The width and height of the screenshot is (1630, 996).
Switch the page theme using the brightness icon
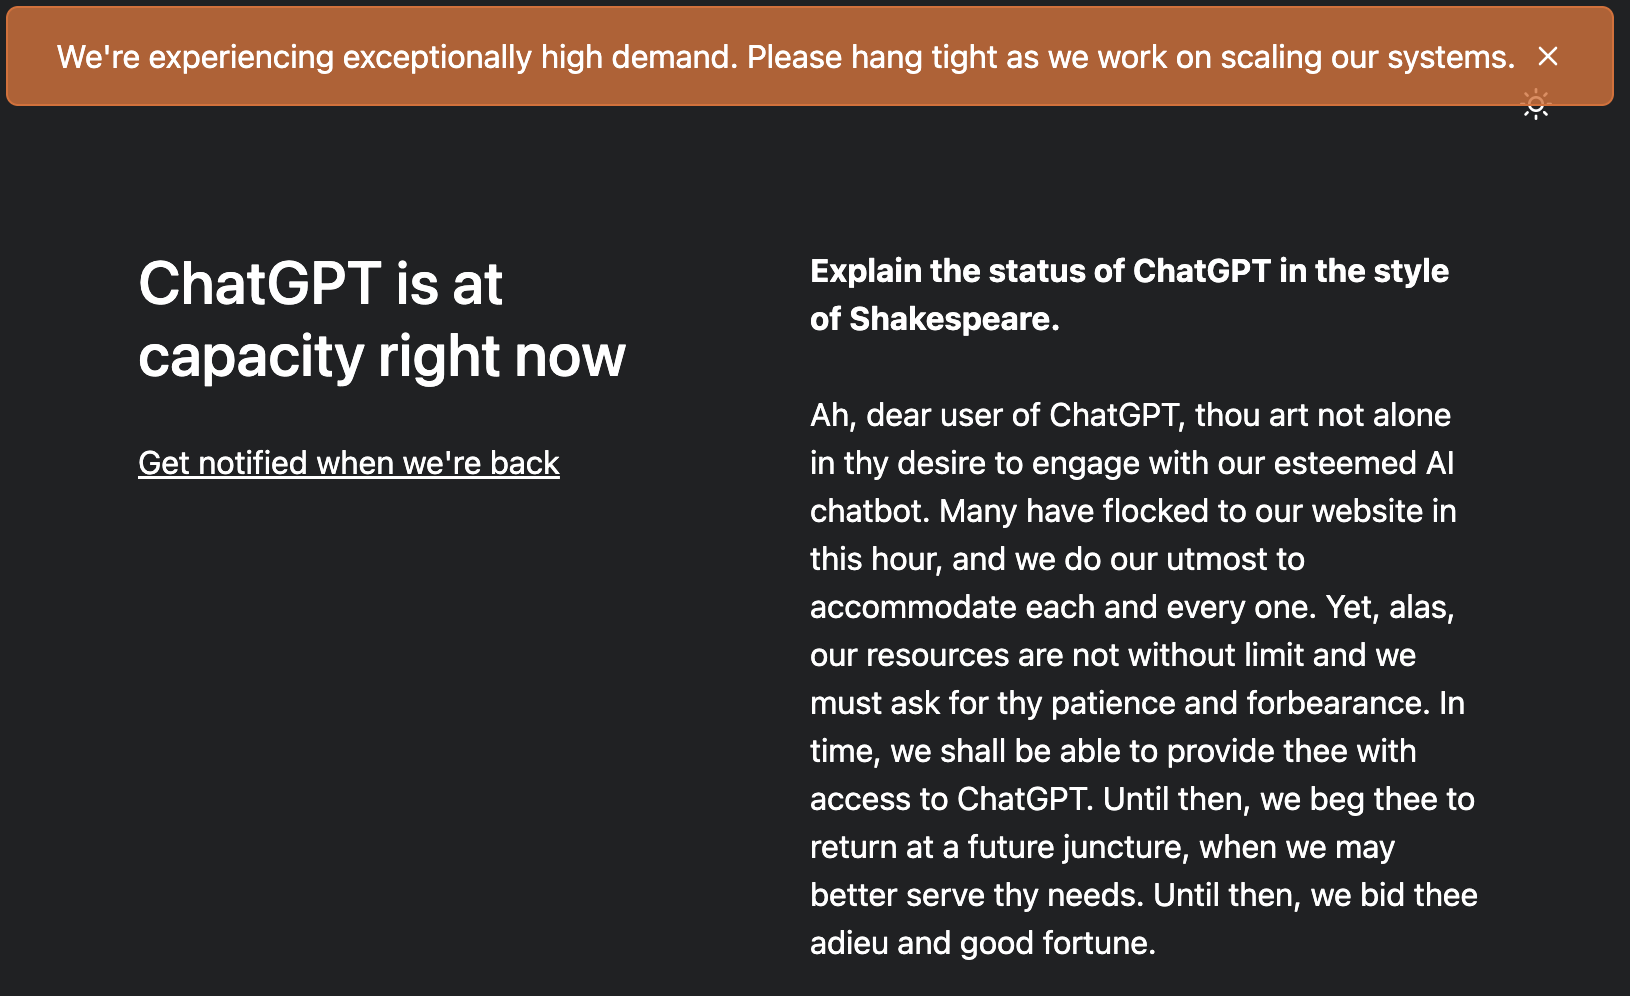(x=1535, y=104)
